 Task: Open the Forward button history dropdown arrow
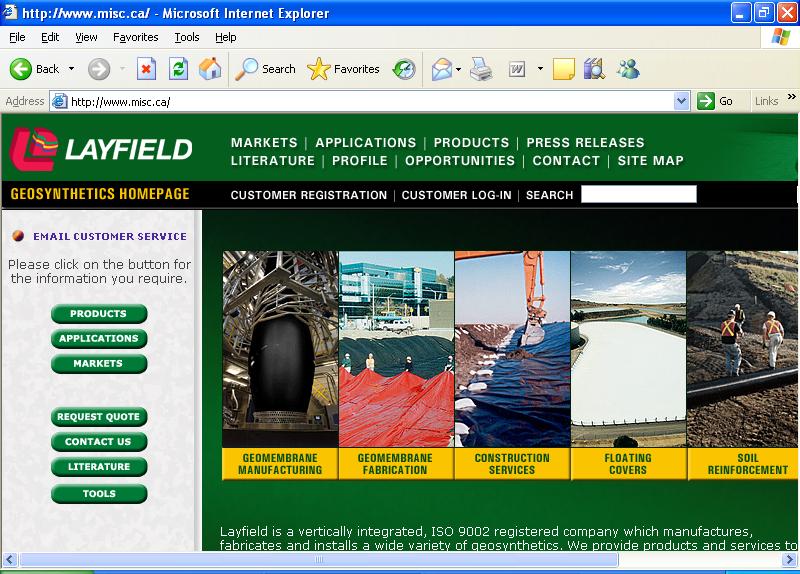(x=122, y=68)
